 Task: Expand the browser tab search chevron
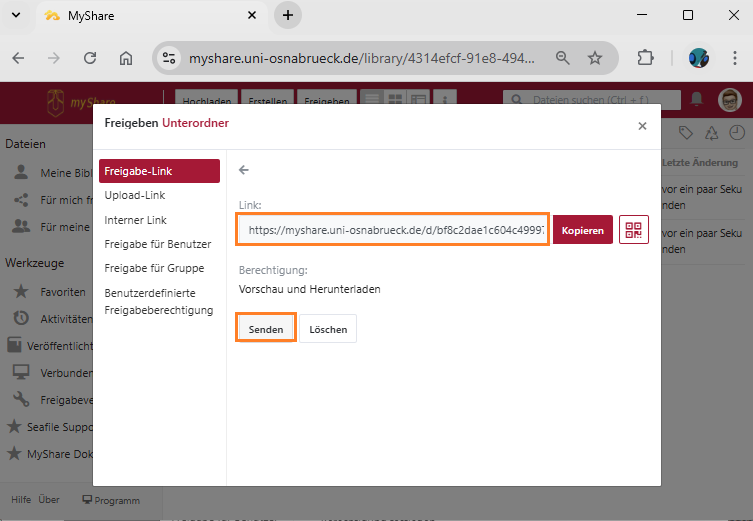[16, 15]
